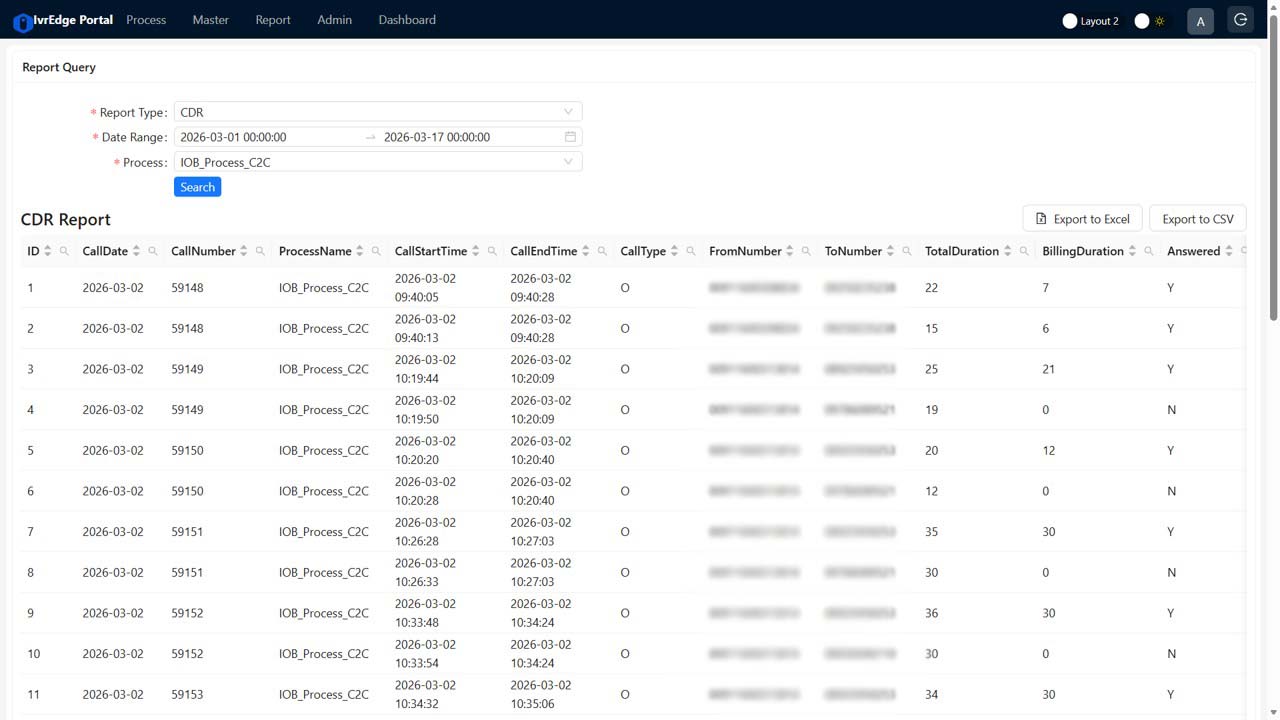Sort the table by CallStartTime column
Image resolution: width=1280 pixels, height=720 pixels.
[x=476, y=252]
